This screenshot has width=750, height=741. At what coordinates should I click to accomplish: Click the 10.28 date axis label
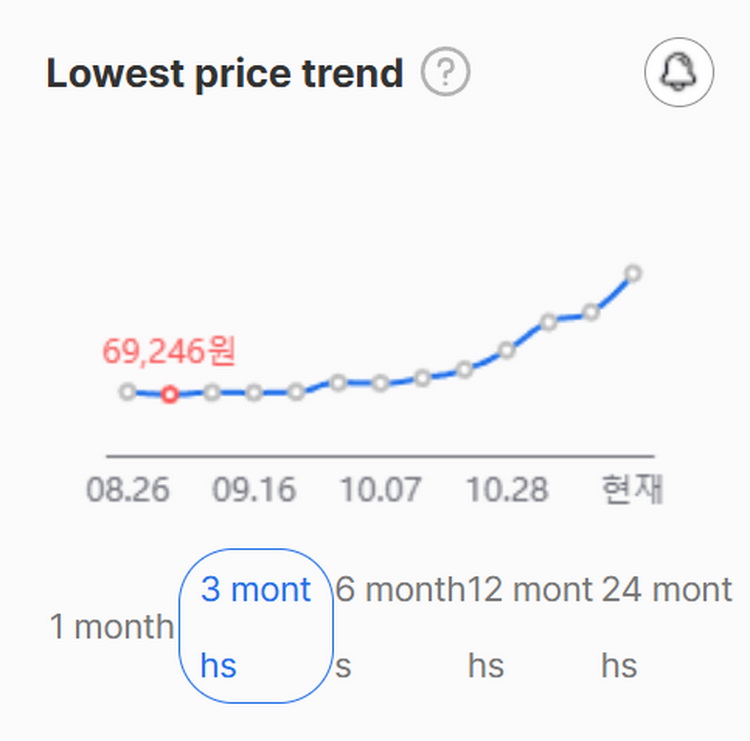[507, 491]
